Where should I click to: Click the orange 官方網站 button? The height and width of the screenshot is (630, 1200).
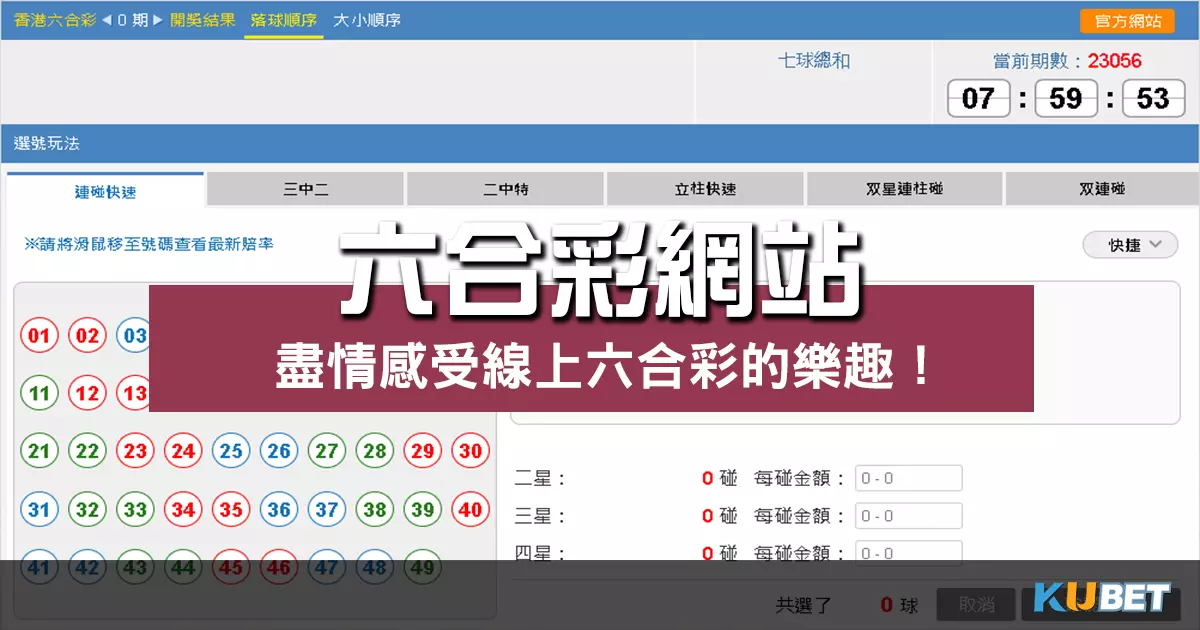coord(1127,20)
